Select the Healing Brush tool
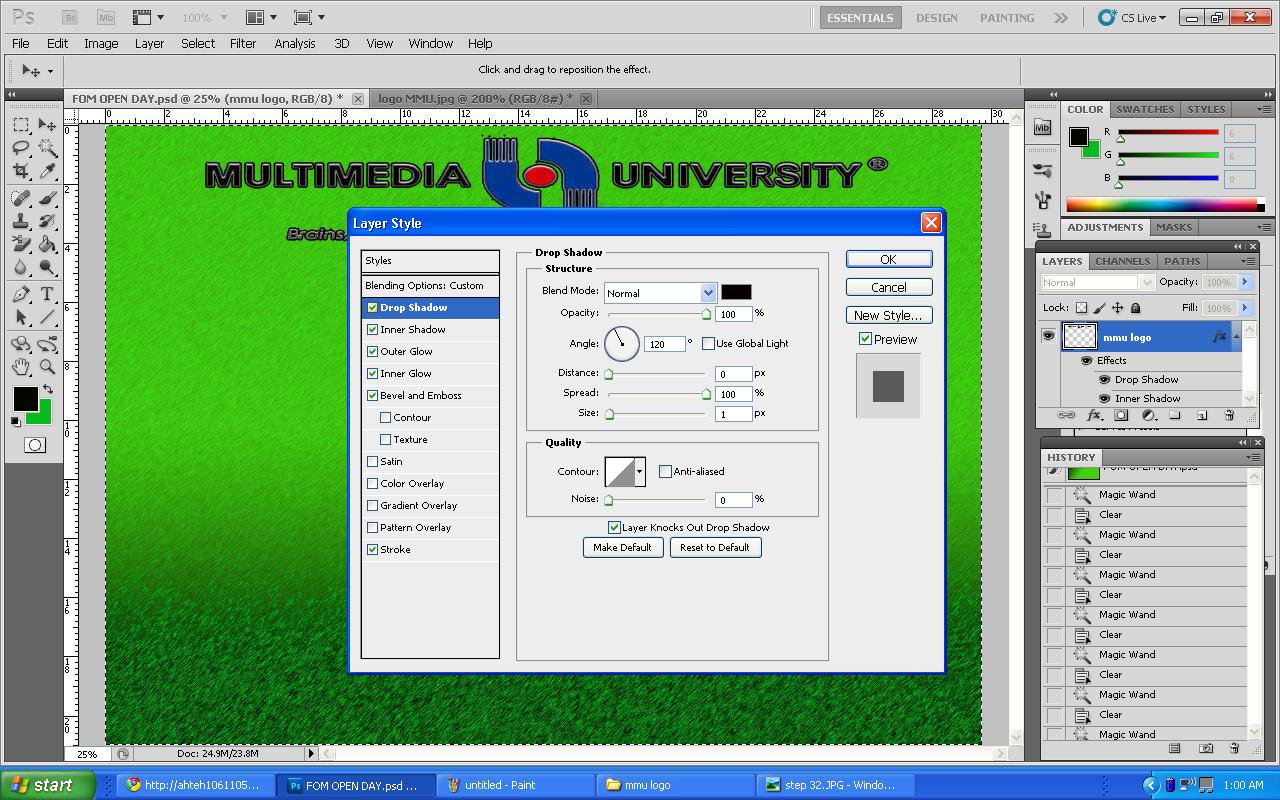The height and width of the screenshot is (800, 1280). 21,198
